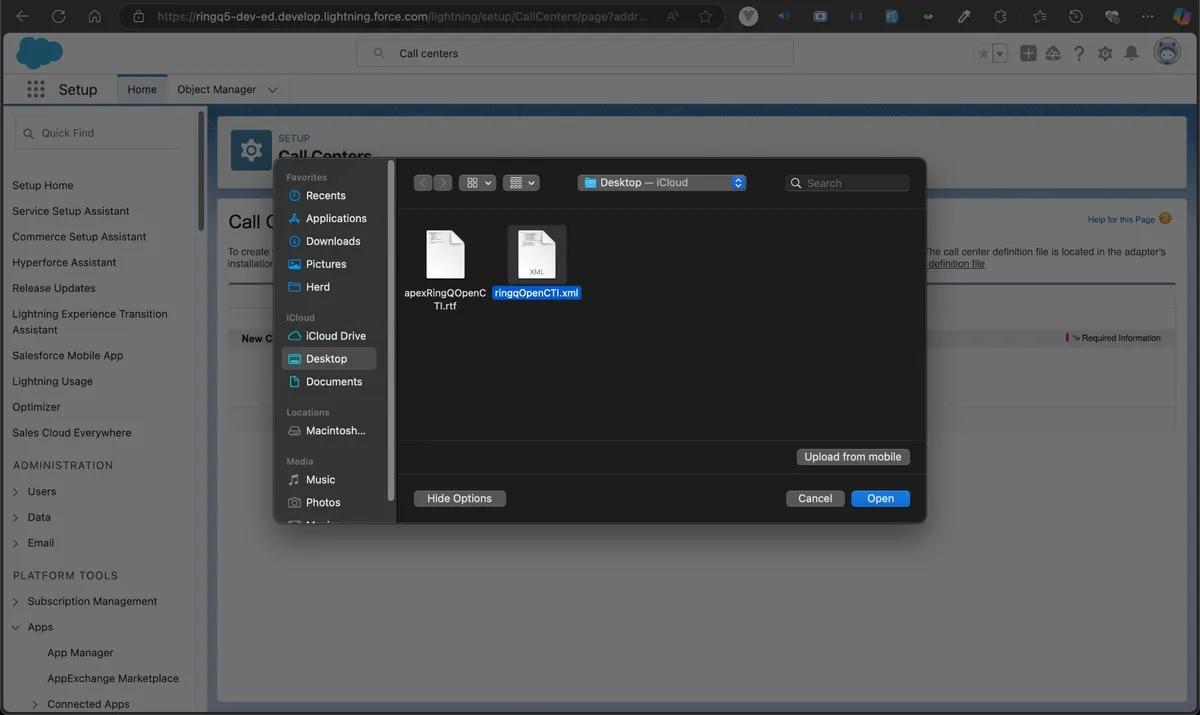Viewport: 1200px width, 715px height.
Task: Change file dialog icon view mode
Action: (x=477, y=183)
